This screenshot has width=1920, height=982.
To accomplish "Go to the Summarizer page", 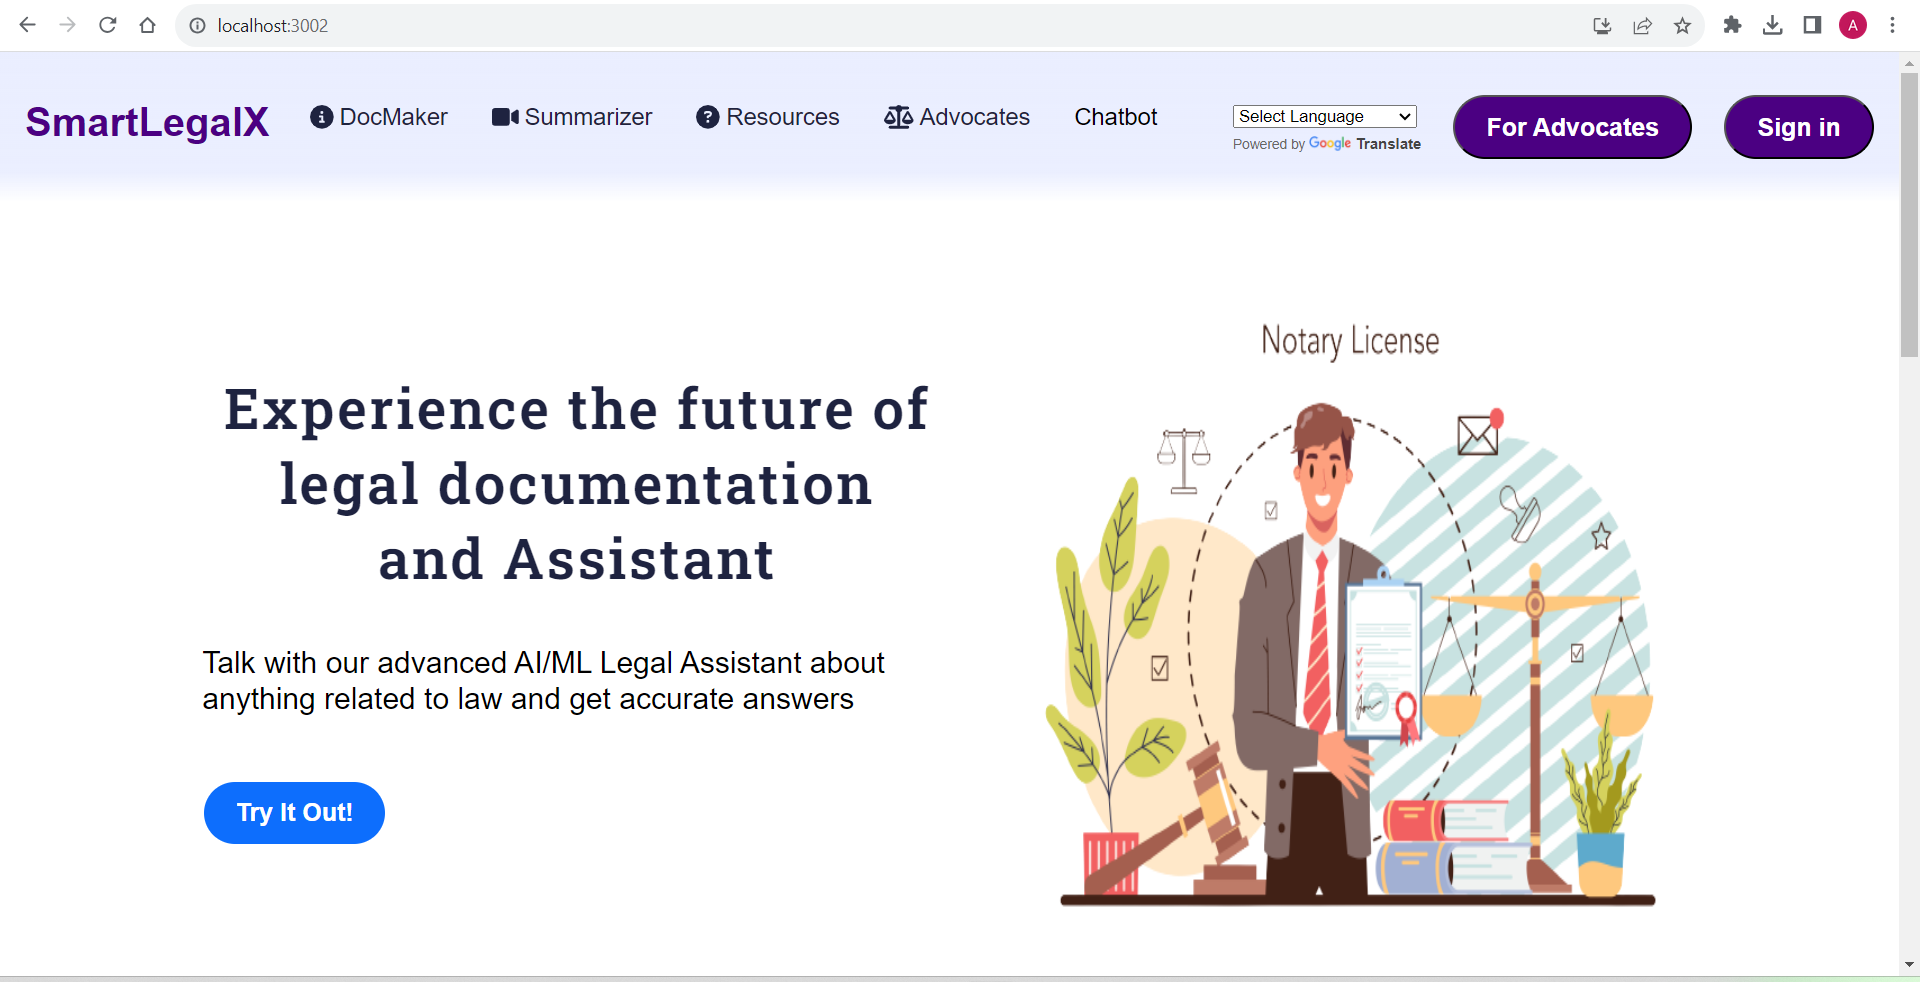I will pos(572,117).
